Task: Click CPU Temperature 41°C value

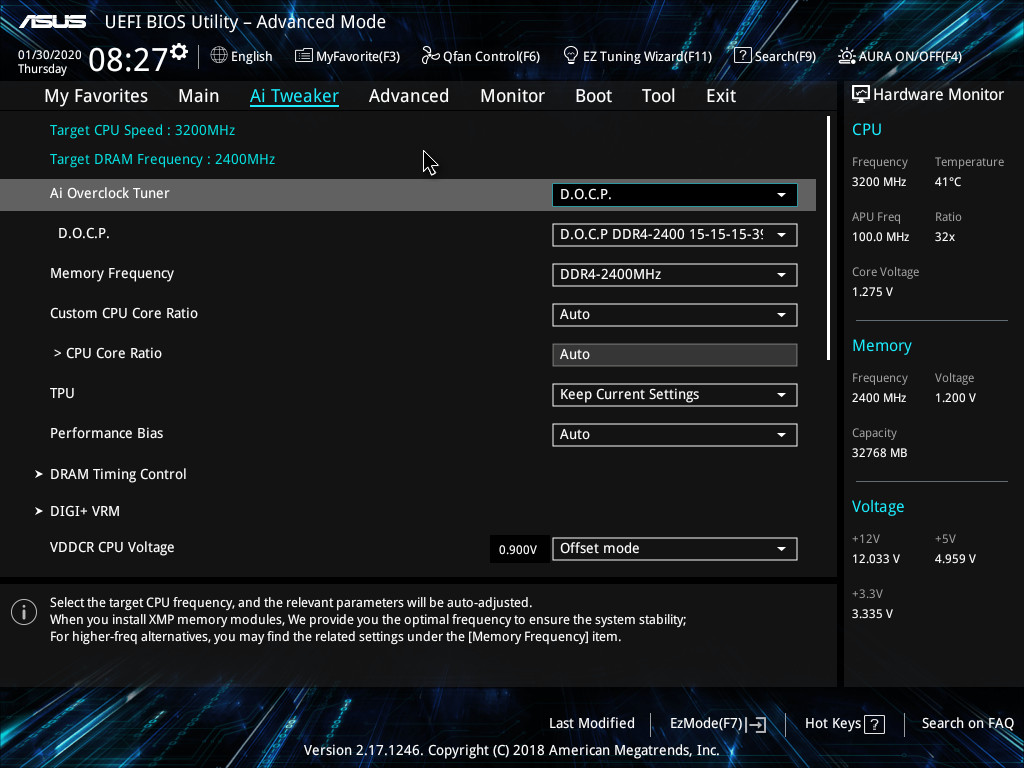Action: point(948,182)
